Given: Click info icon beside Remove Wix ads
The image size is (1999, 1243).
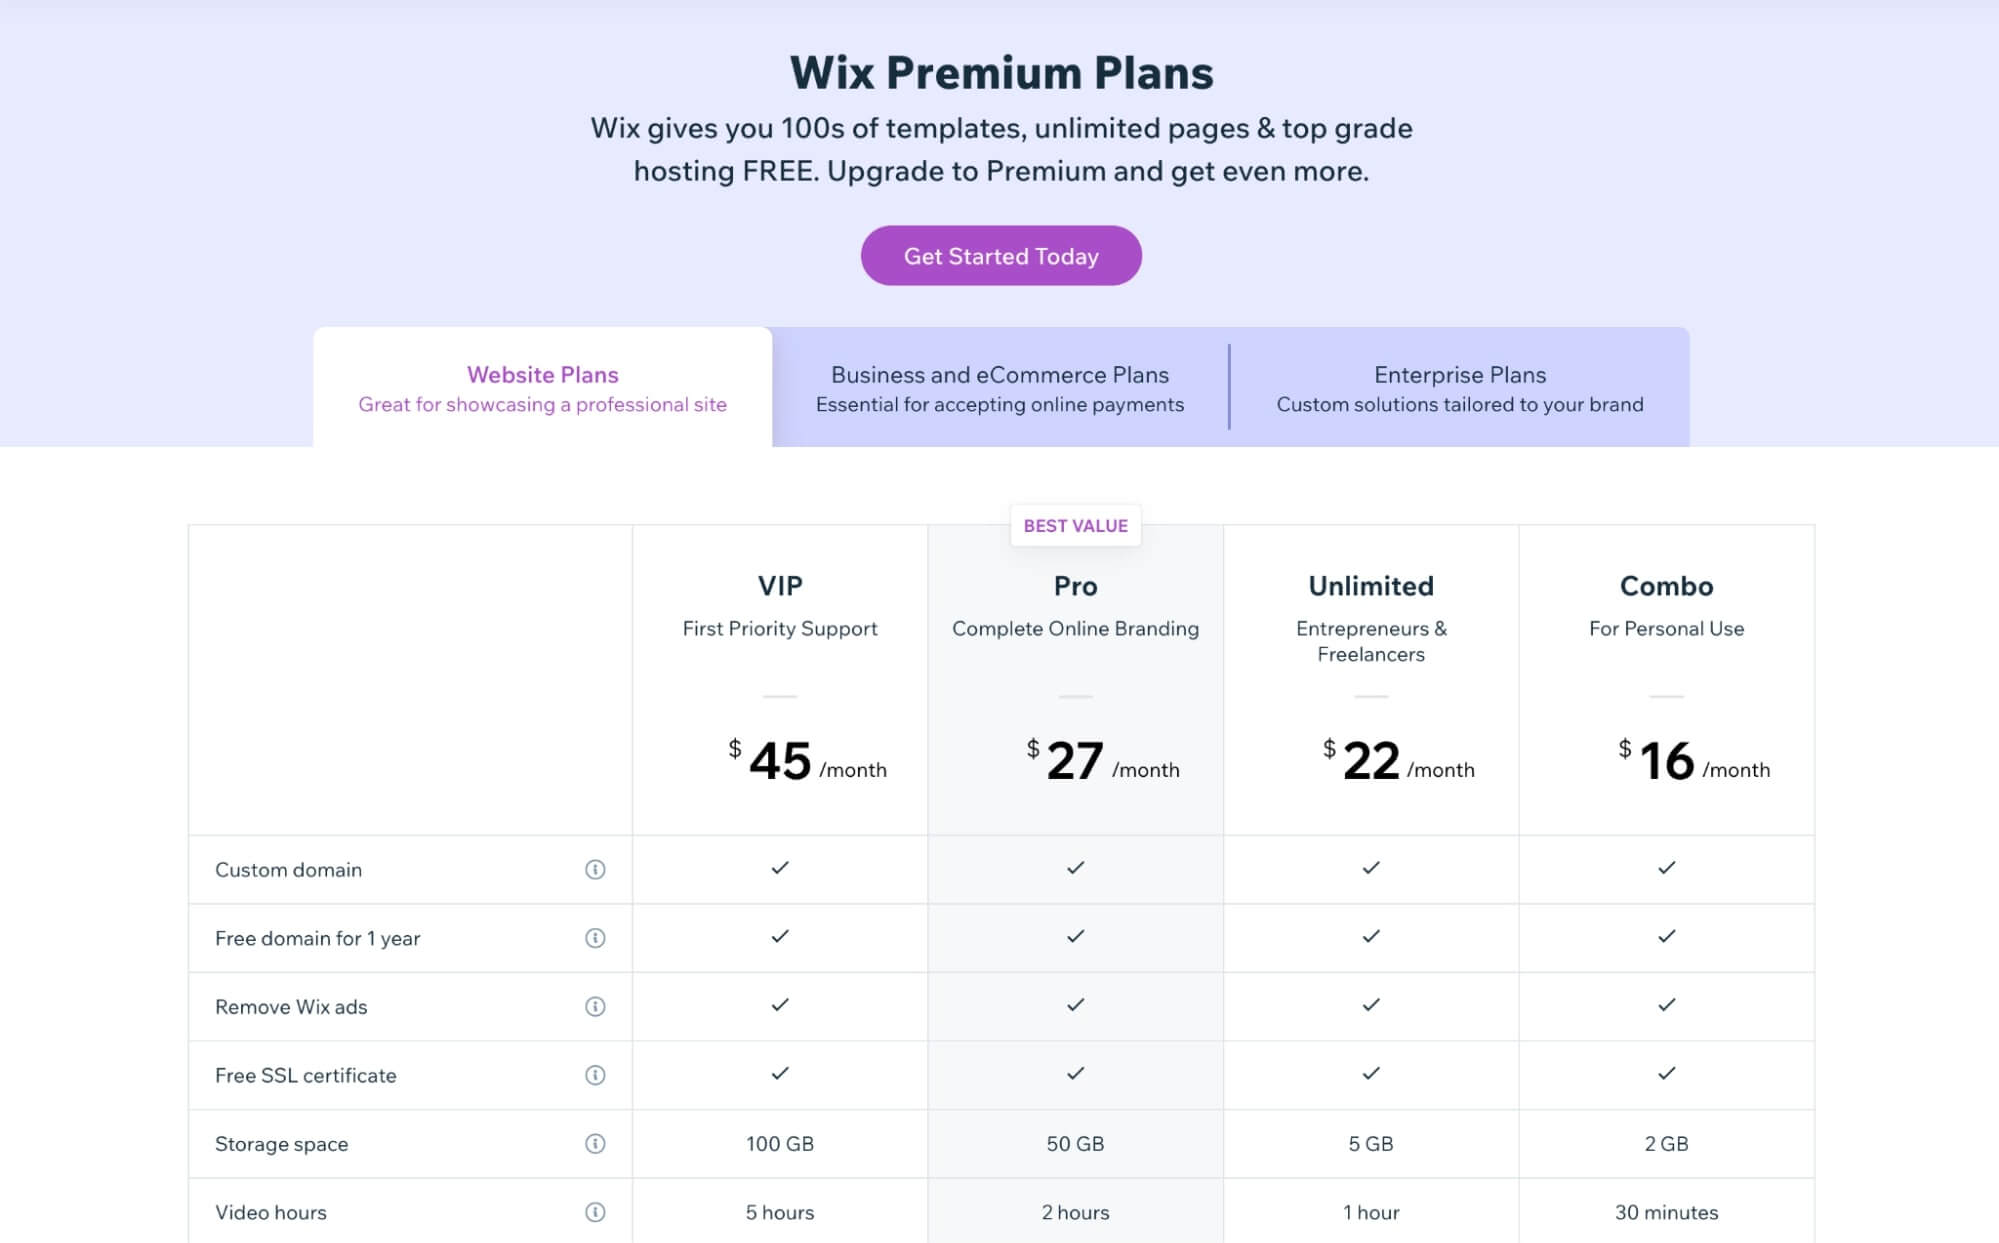Looking at the screenshot, I should (x=595, y=1006).
